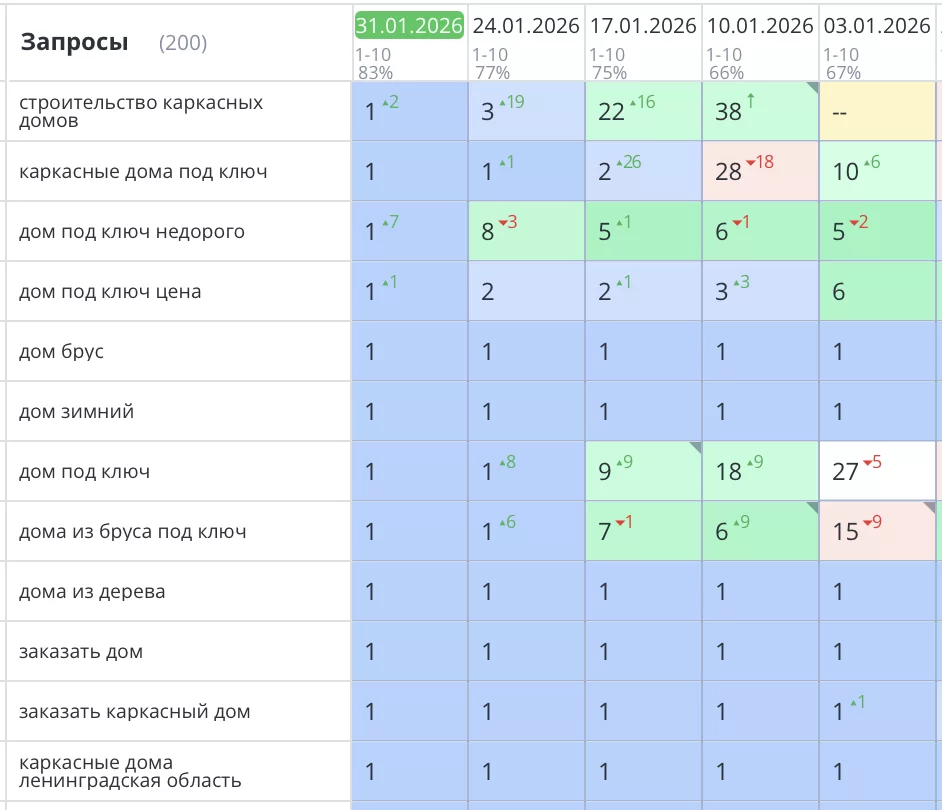This screenshot has height=810, width=942.
Task: Open 'каркасные дома ленинградская область' query
Action: pyautogui.click(x=130, y=771)
